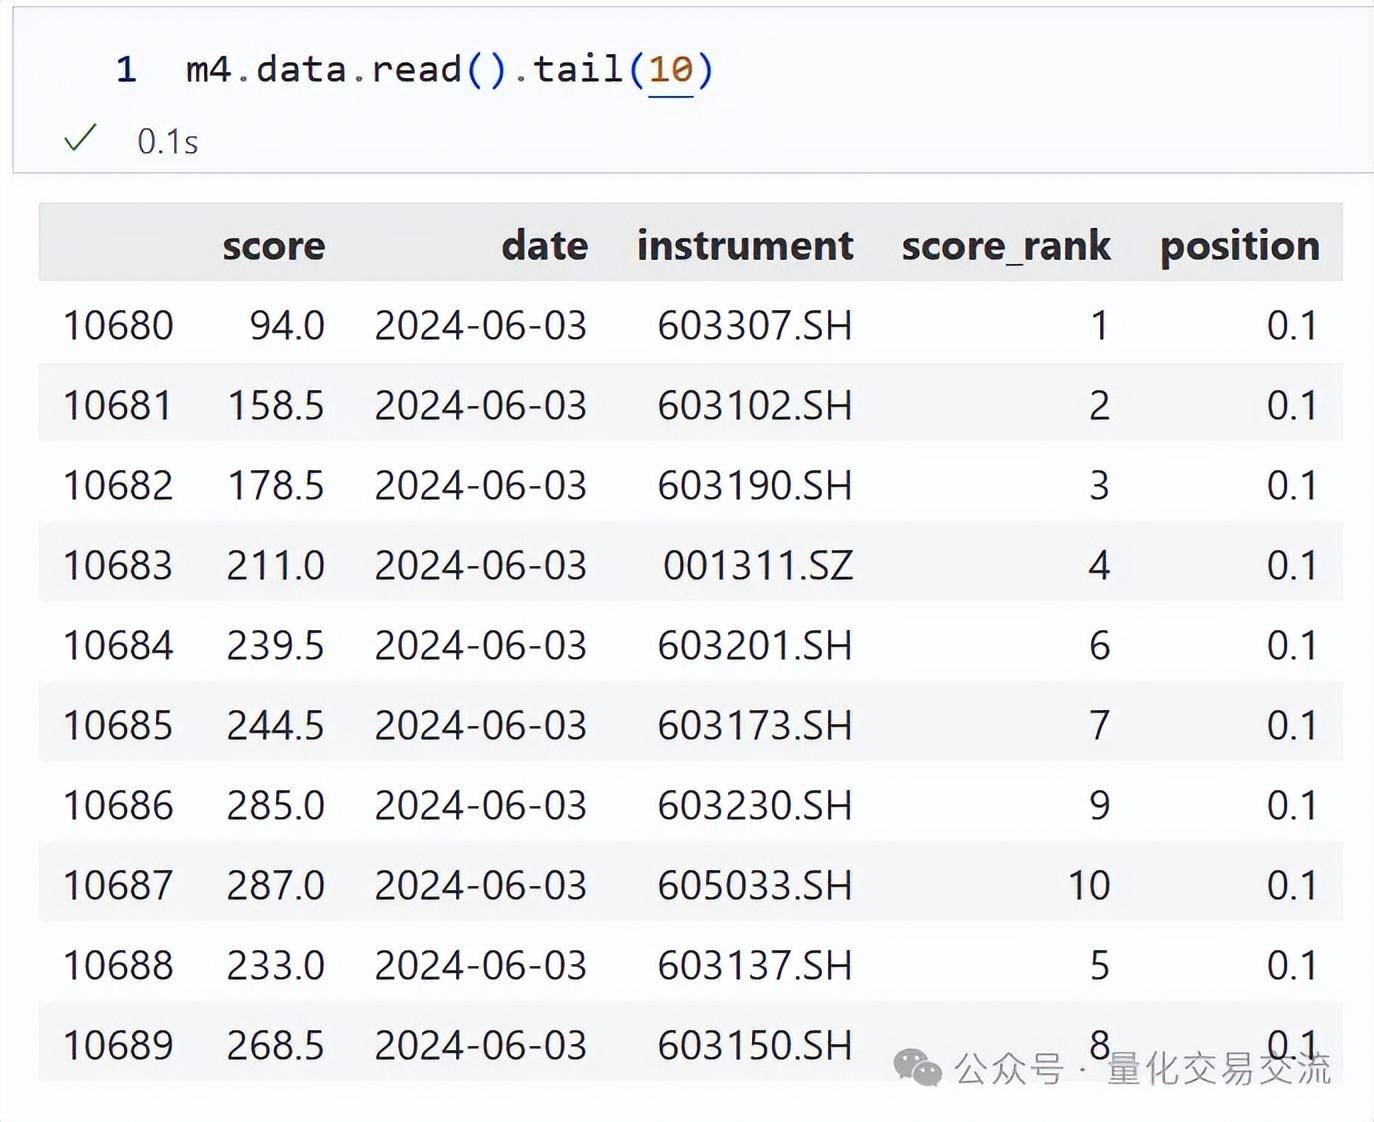Click score_rank value 10
Screen dimensions: 1374x1122
[x=1089, y=885]
